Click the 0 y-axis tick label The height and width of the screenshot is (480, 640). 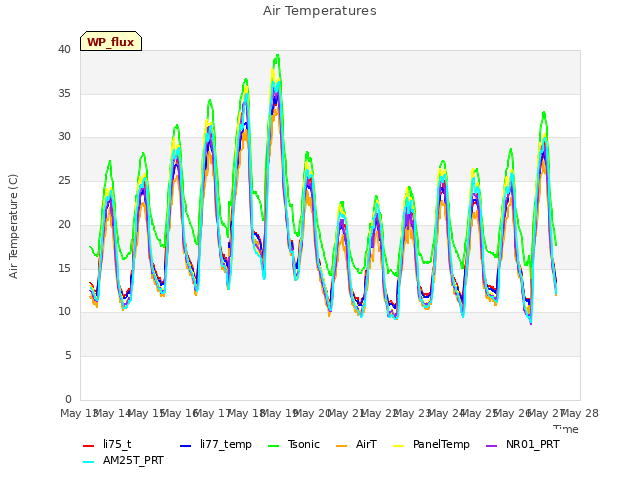68,399
